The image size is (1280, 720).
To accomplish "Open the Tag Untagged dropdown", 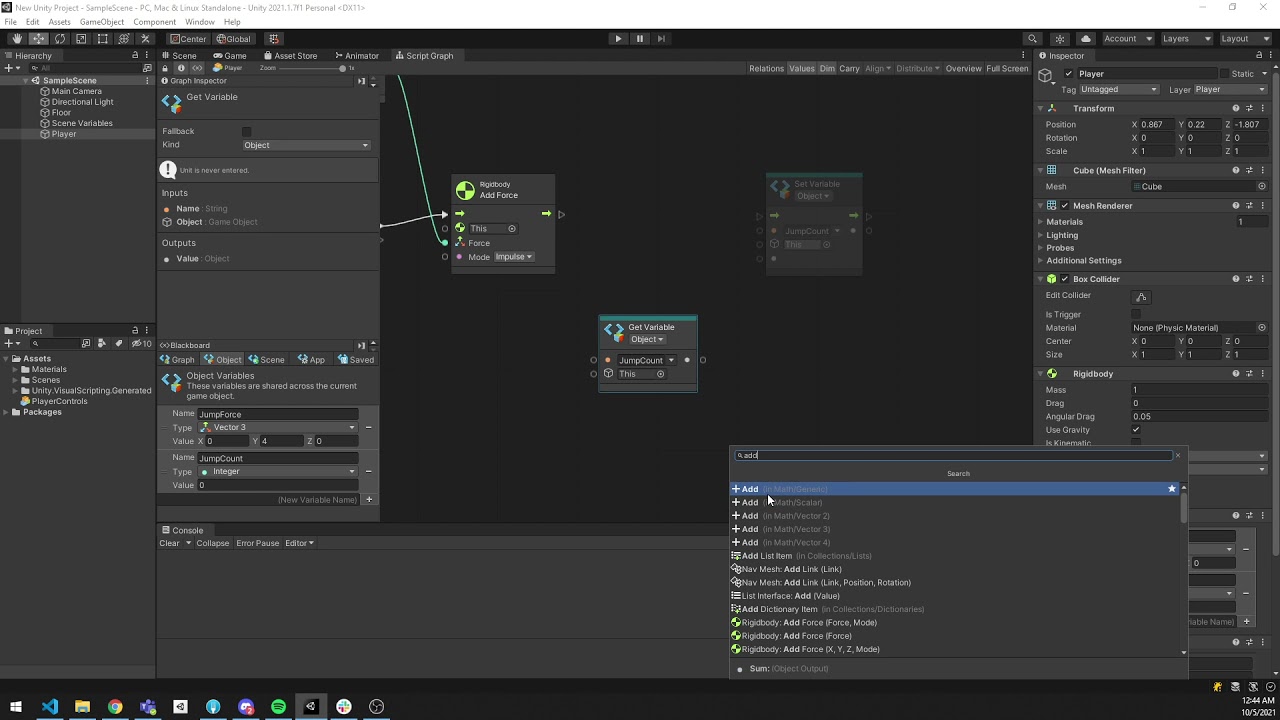I will click(x=1120, y=90).
